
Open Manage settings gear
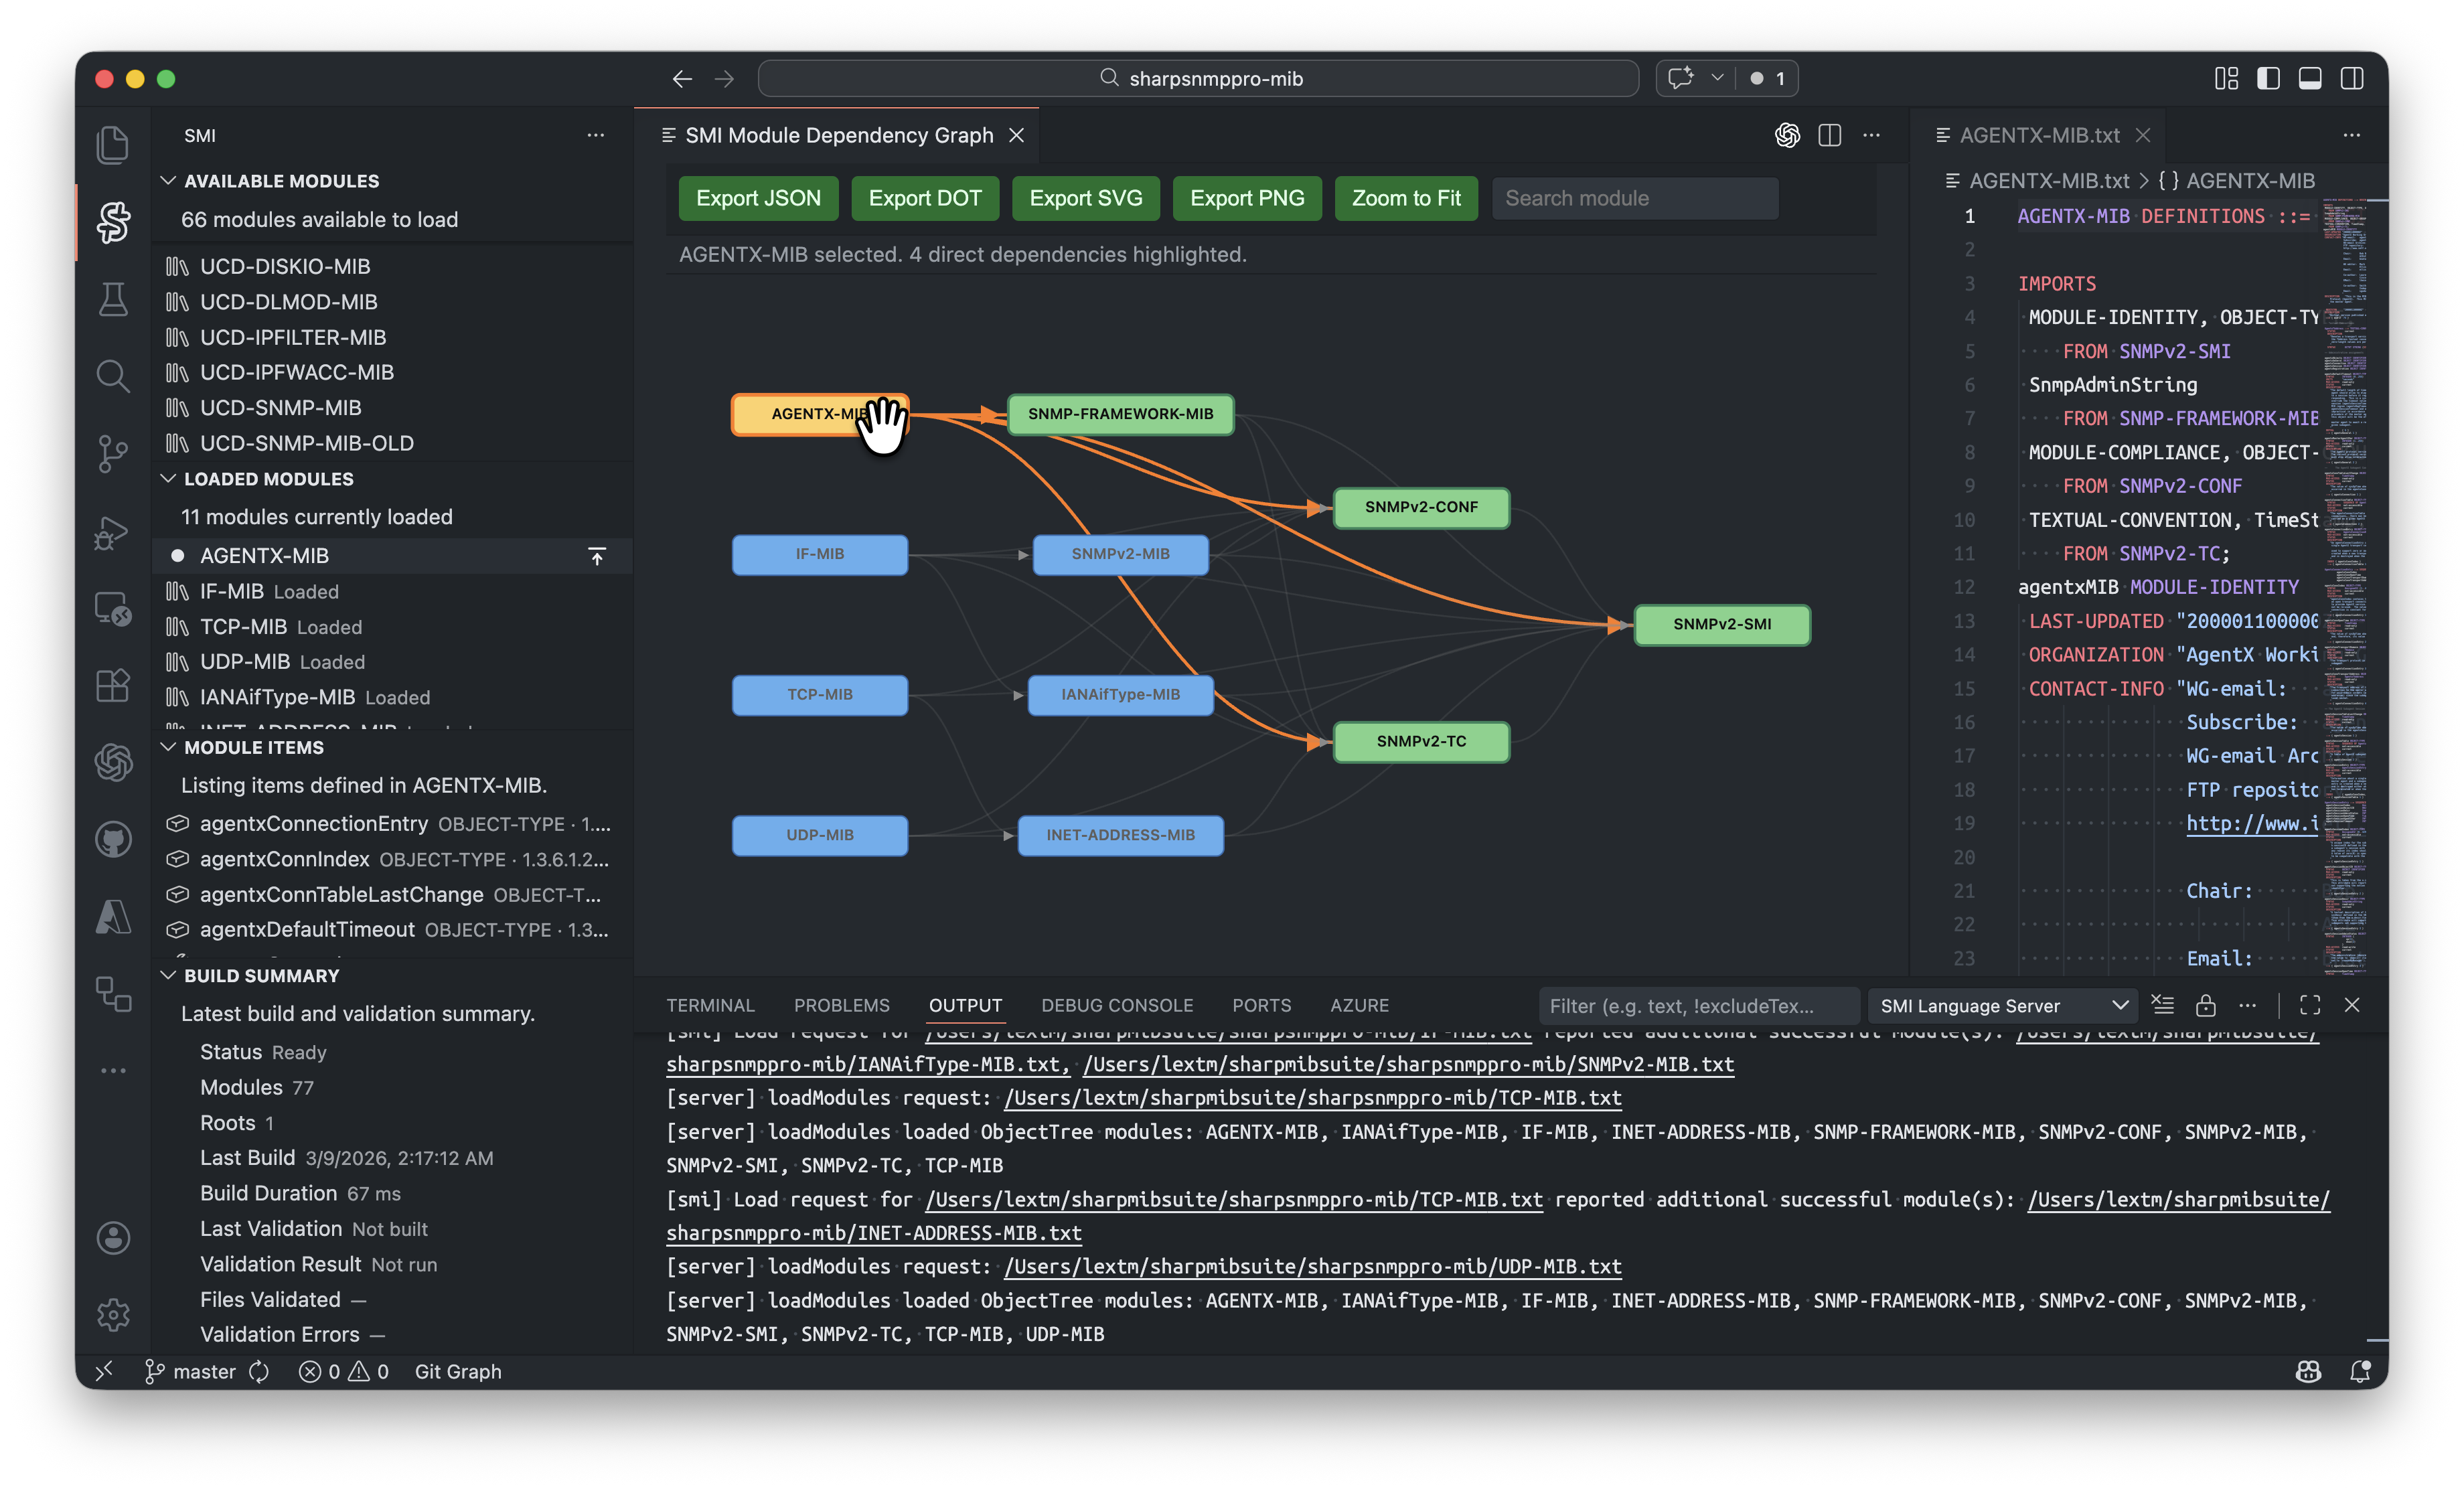coord(113,1315)
